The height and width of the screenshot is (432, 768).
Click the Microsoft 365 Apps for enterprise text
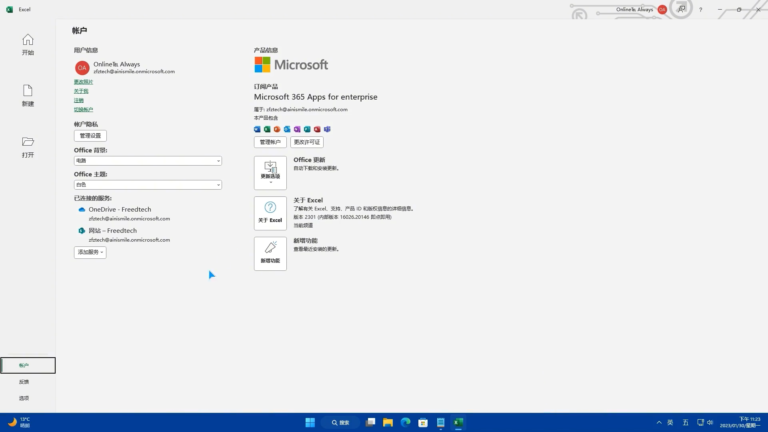315,97
